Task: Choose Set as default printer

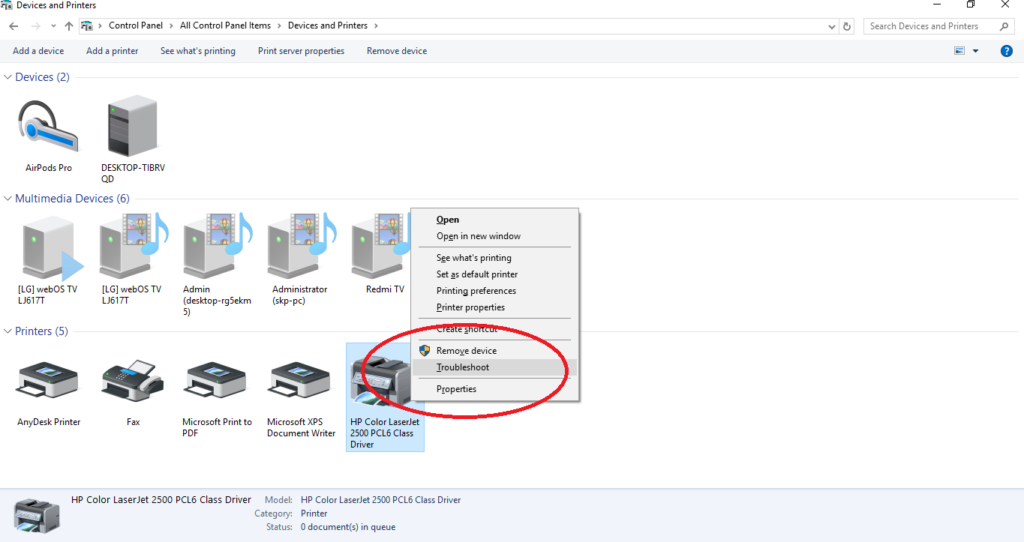Action: (477, 274)
